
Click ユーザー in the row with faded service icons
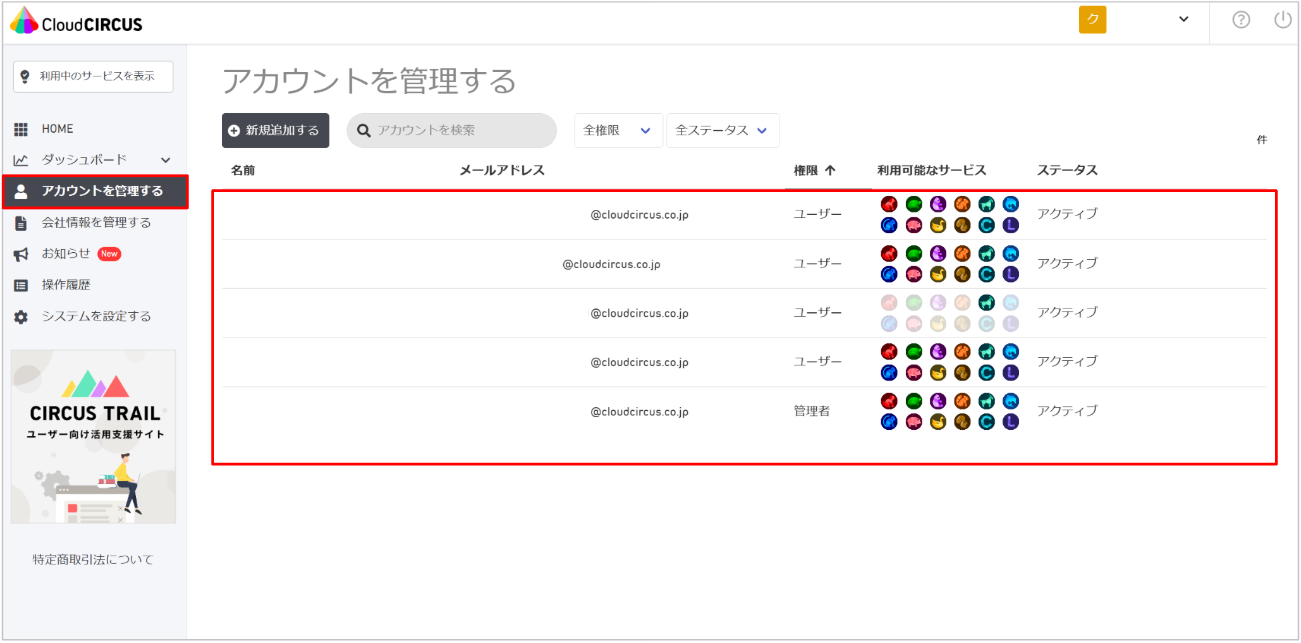(x=818, y=313)
